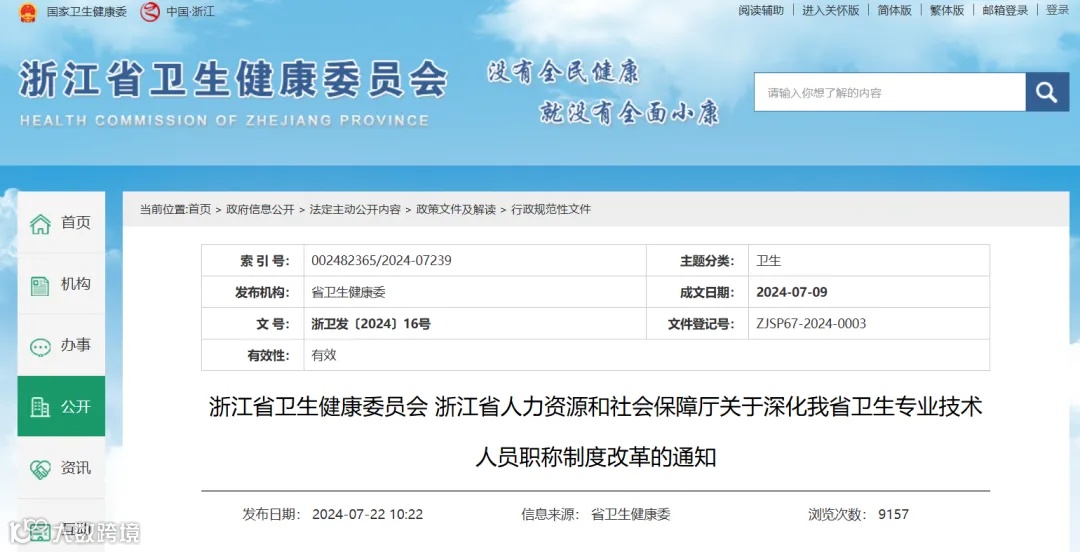This screenshot has width=1080, height=552.
Task: Click validity value 有效
Action: point(324,356)
